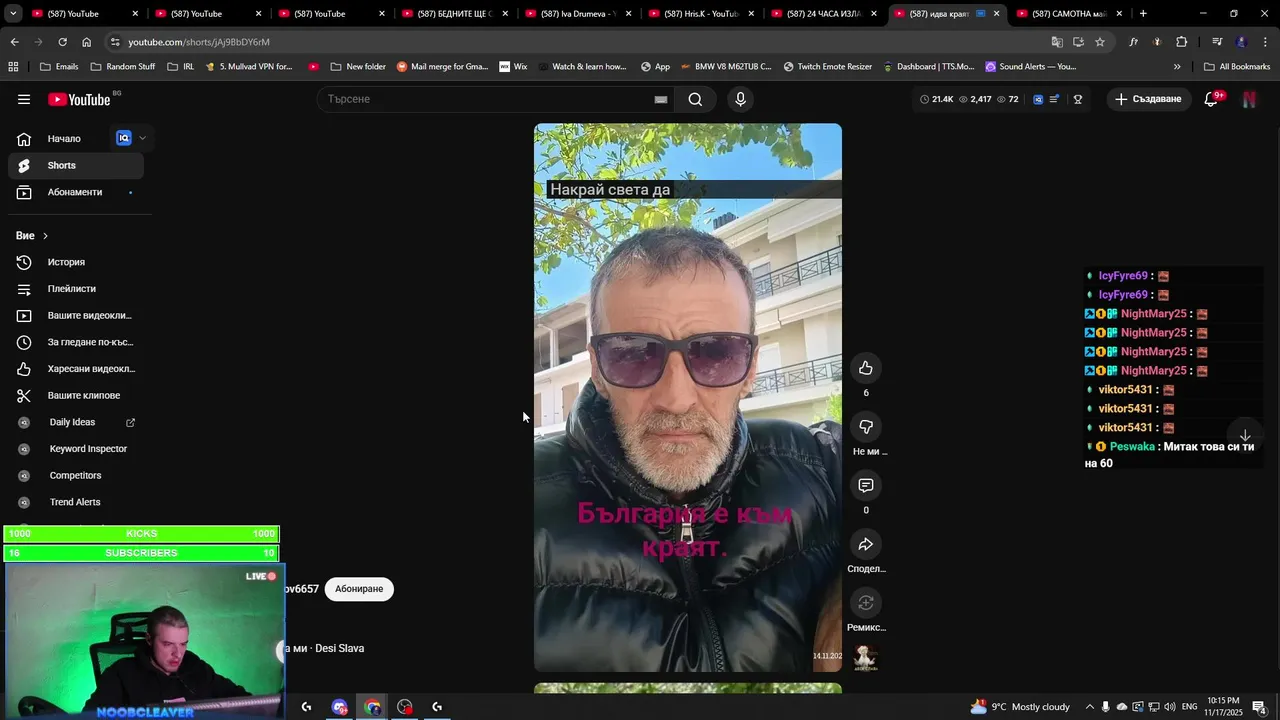Open the notifications bell
The height and width of the screenshot is (720, 1280).
coord(1212,99)
